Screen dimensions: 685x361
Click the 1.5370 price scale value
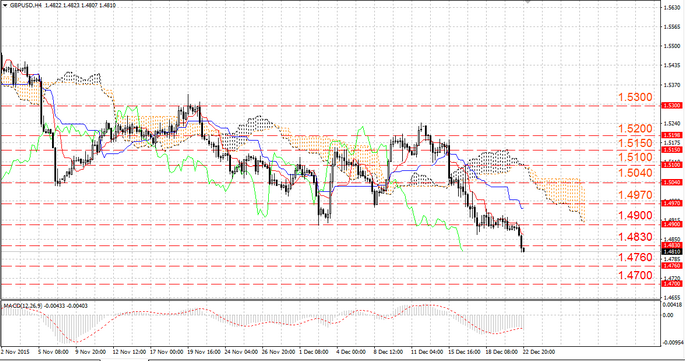tap(672, 85)
